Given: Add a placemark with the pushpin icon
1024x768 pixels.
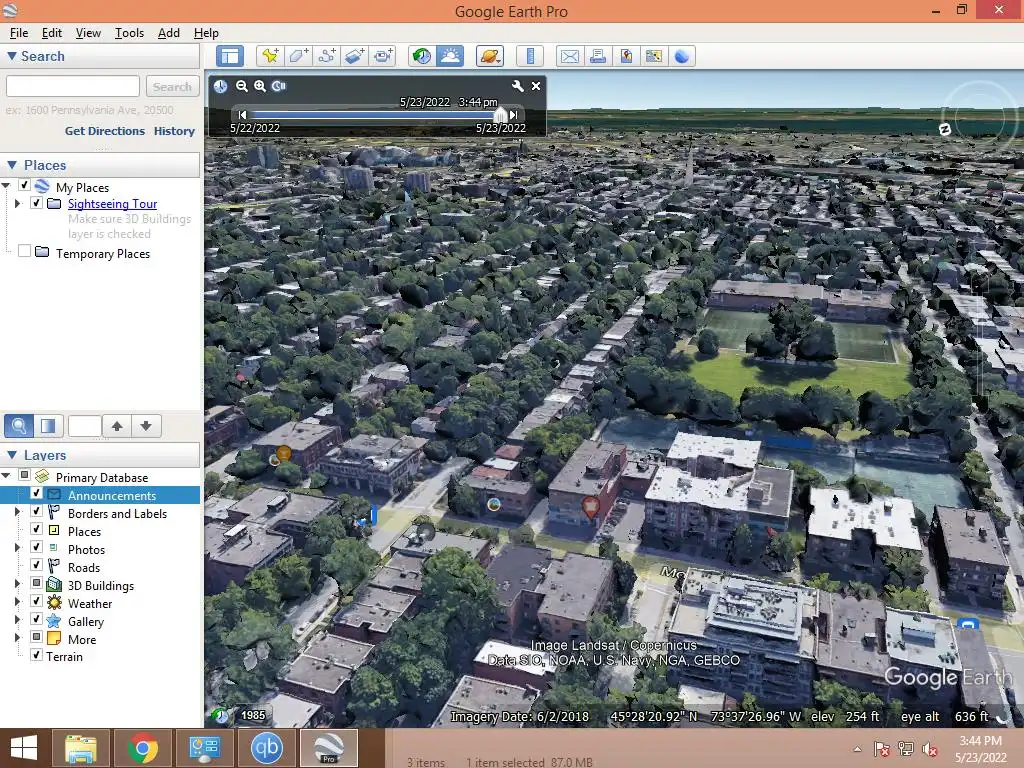Looking at the screenshot, I should [x=269, y=56].
